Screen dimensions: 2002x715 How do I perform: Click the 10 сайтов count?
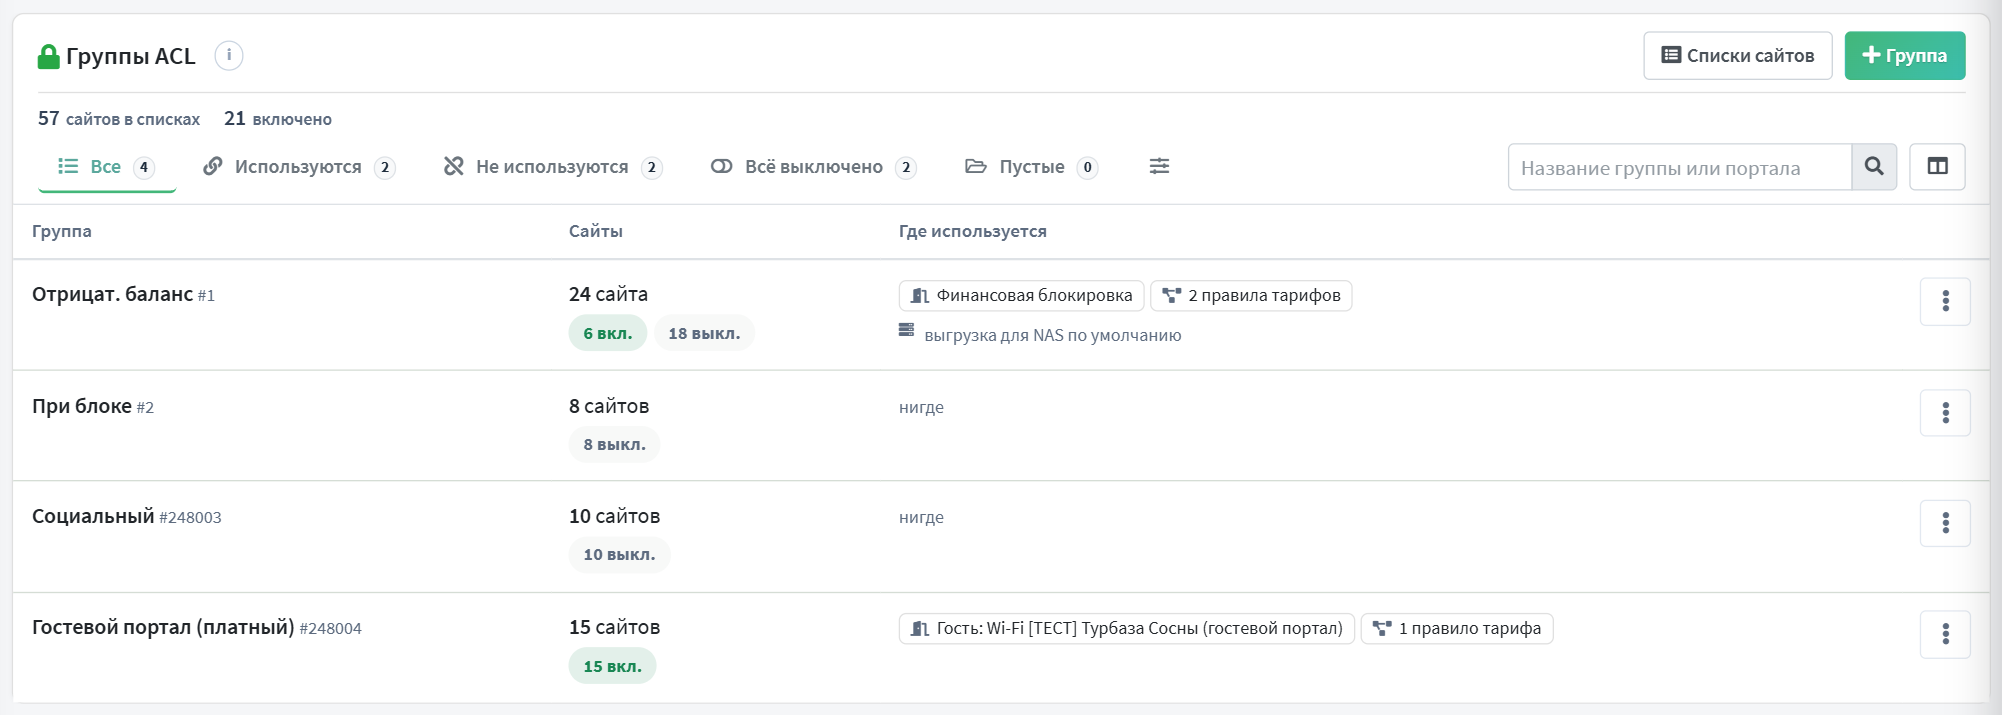point(614,516)
